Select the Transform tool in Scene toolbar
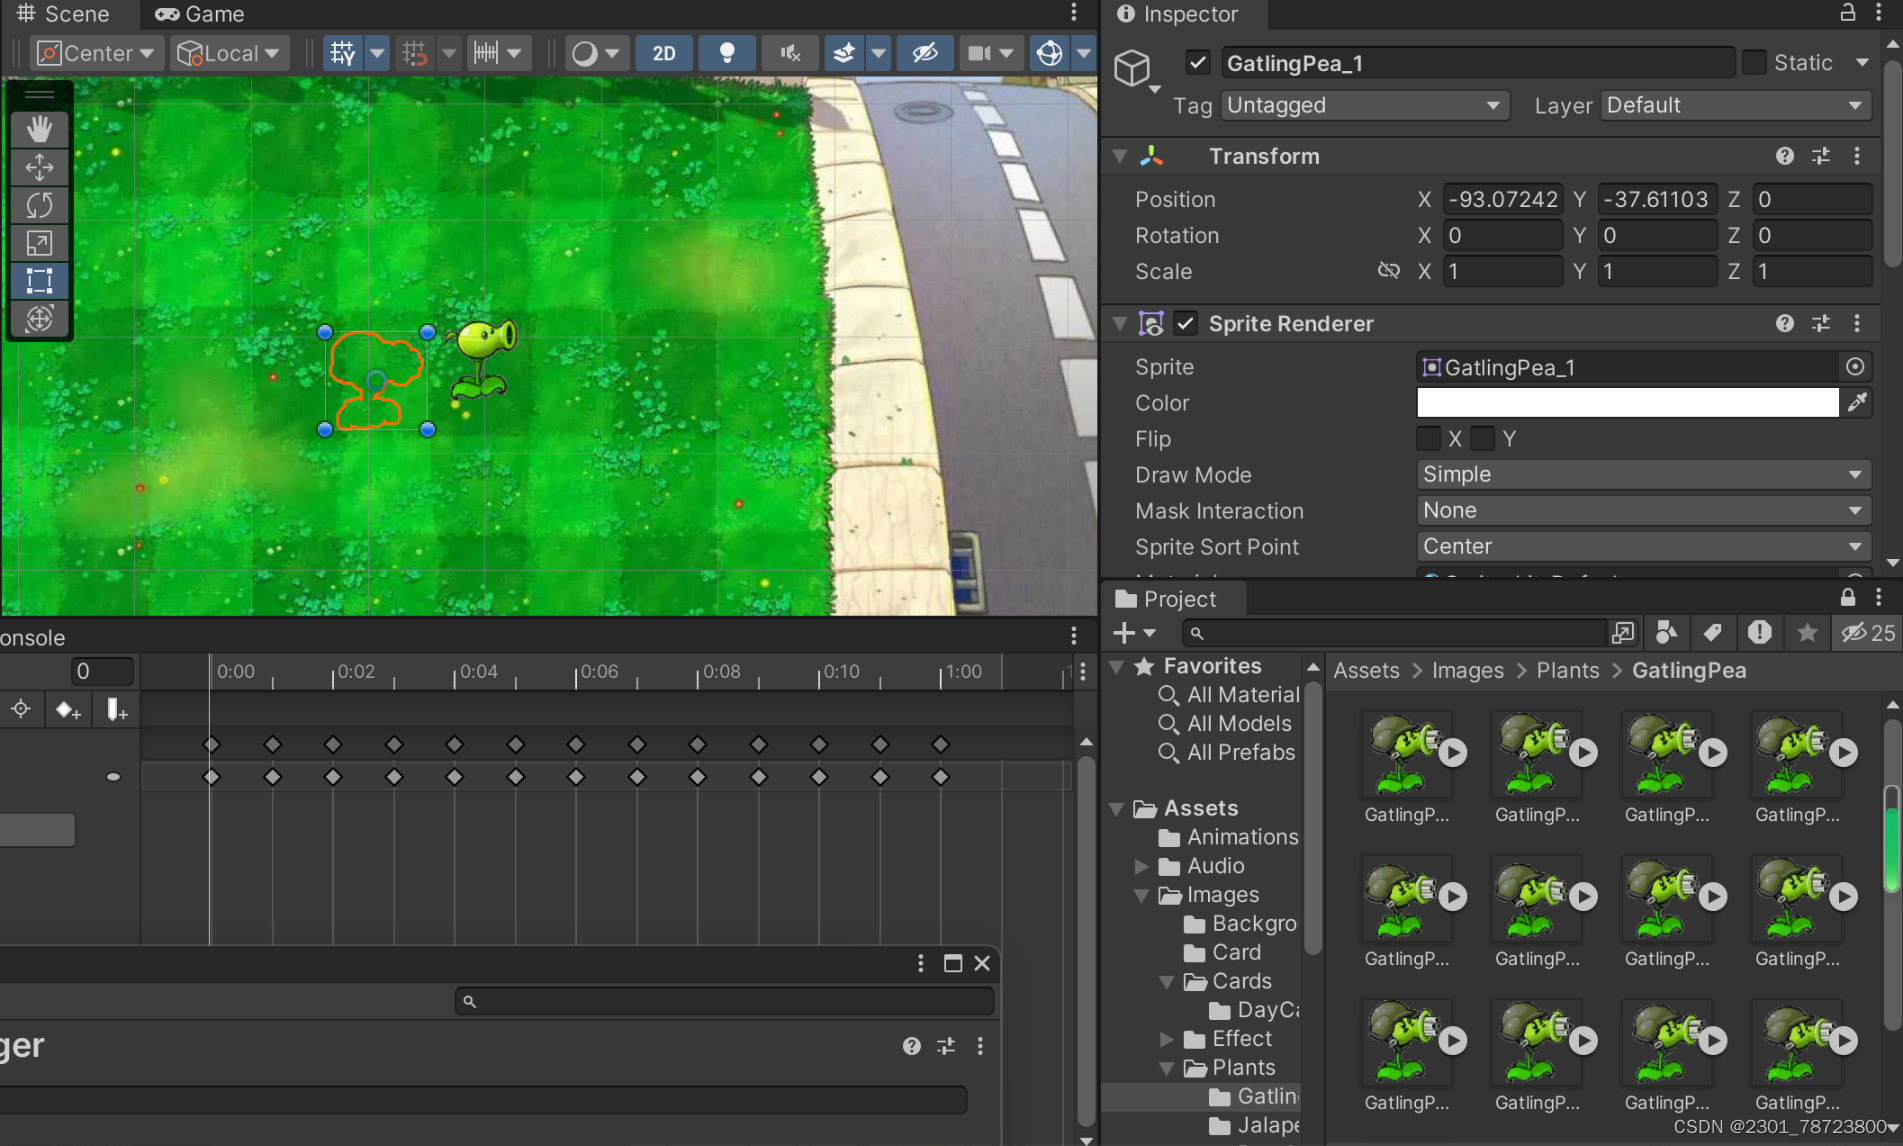 pos(39,319)
